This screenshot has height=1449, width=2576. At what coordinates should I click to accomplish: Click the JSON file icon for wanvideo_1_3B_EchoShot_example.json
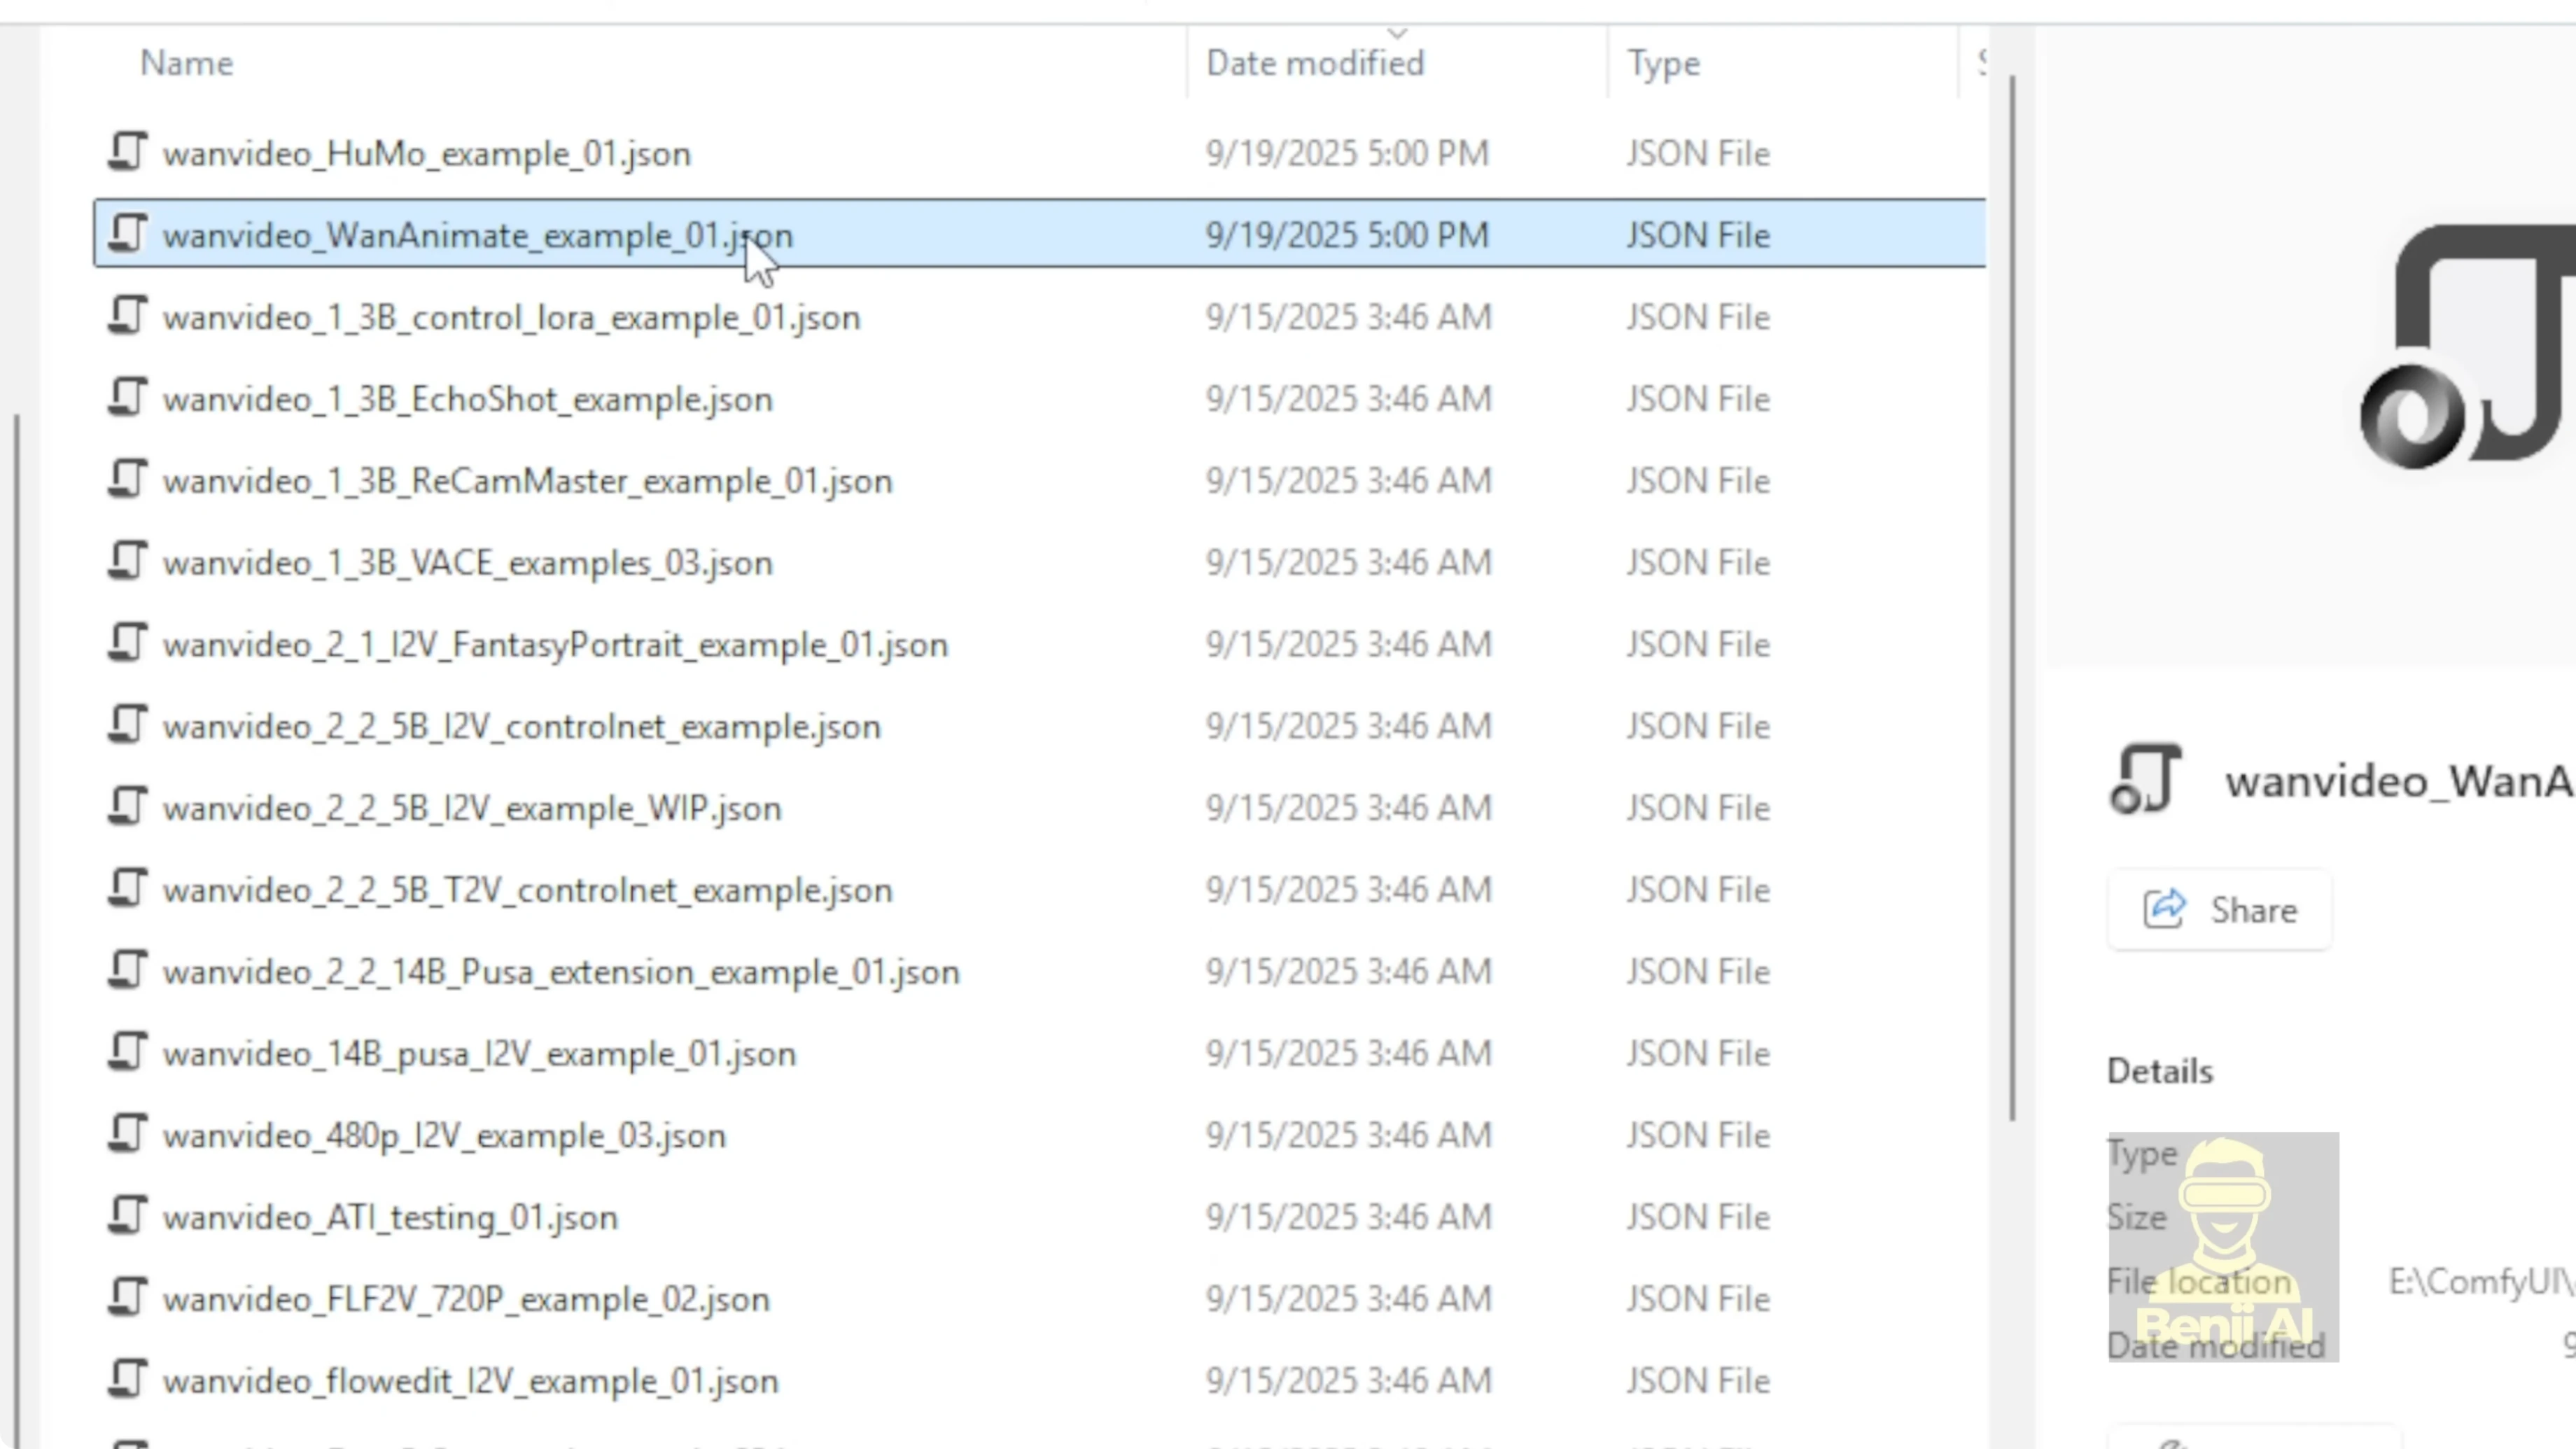point(127,398)
